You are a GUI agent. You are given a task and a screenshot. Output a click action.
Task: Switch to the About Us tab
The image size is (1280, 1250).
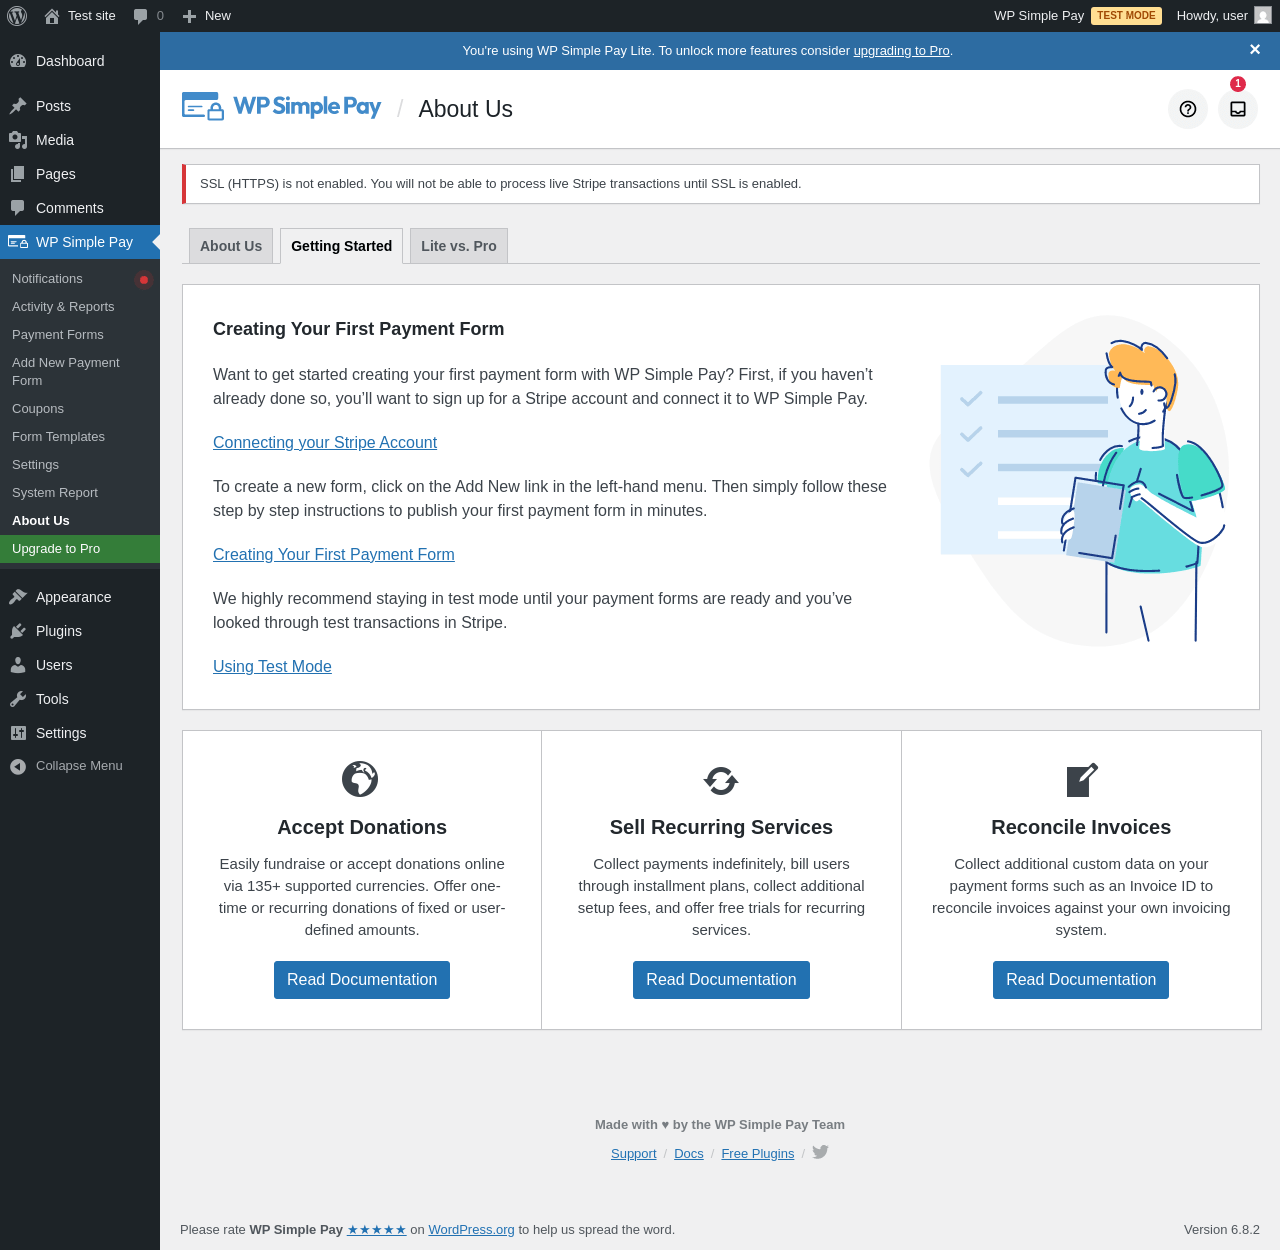[231, 246]
